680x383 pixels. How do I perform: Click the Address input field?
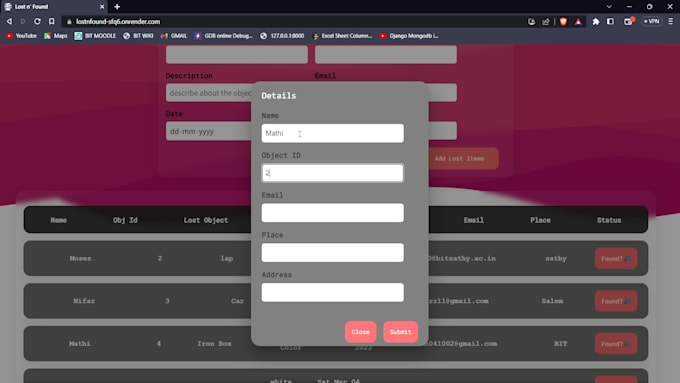[x=333, y=292]
